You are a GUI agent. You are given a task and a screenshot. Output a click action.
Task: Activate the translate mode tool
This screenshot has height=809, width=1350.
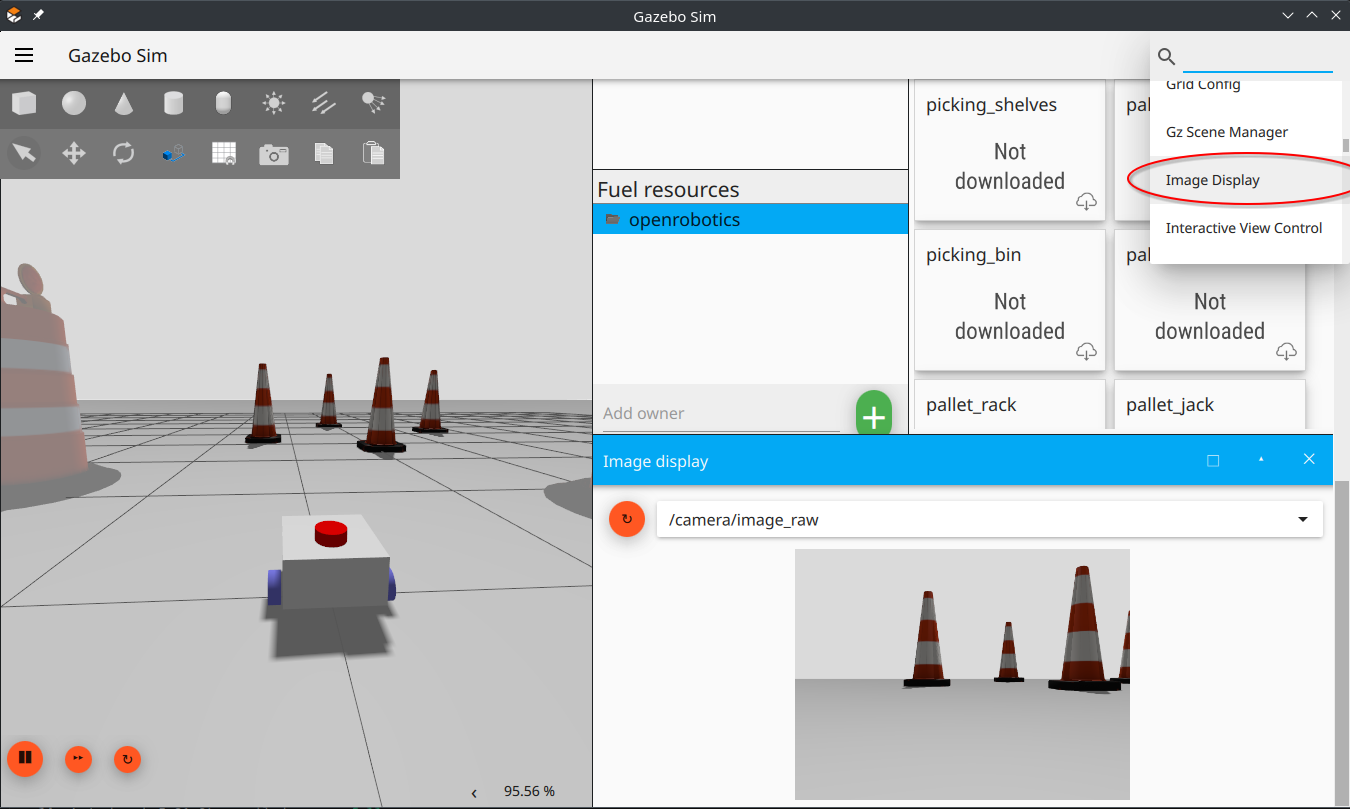(74, 153)
